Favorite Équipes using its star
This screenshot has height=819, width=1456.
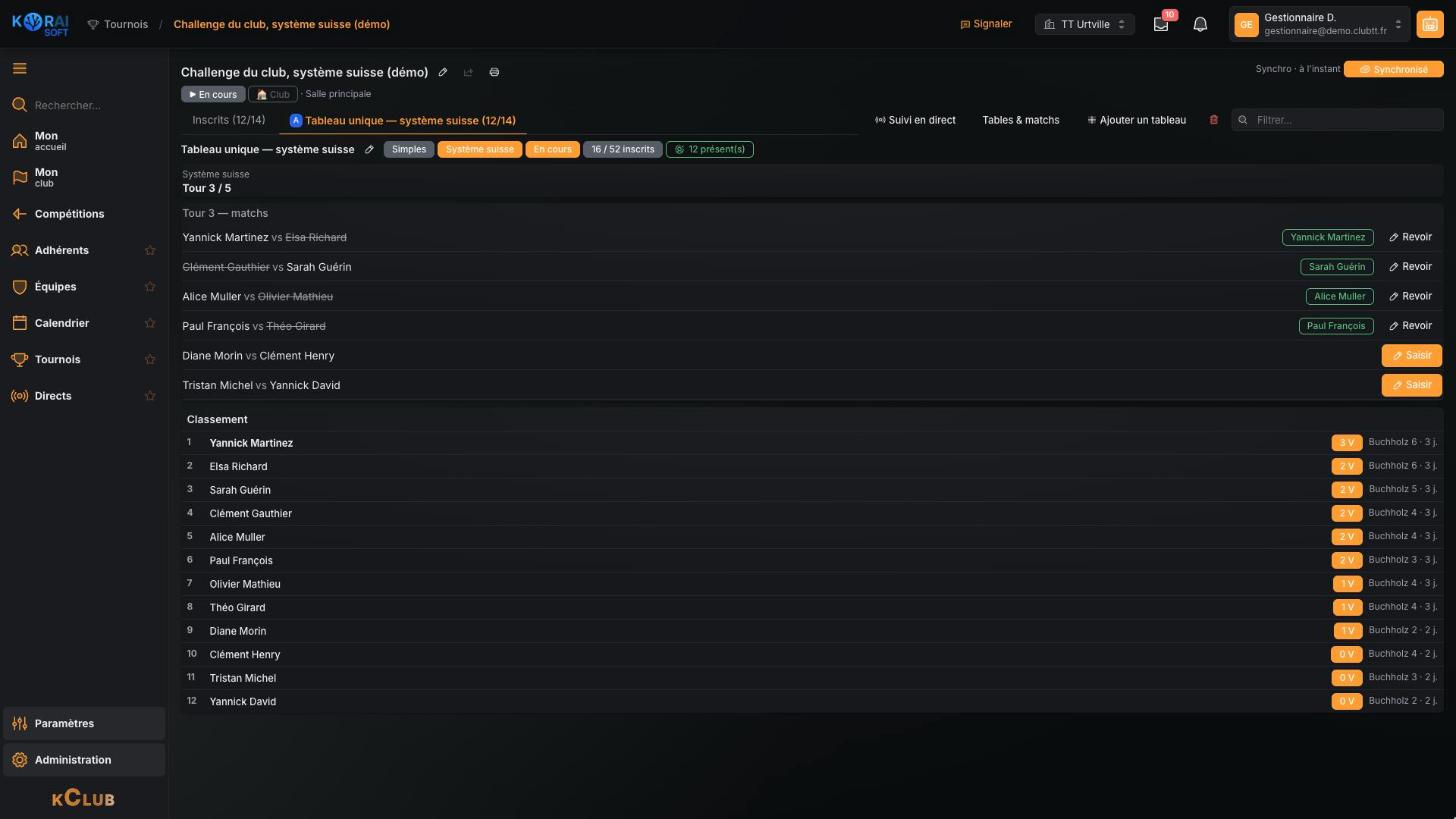150,287
